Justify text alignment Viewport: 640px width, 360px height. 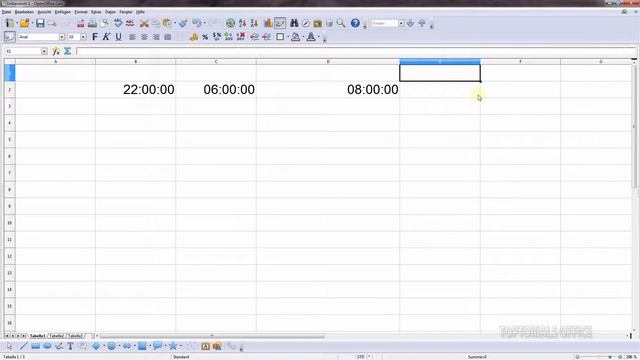[x=167, y=37]
